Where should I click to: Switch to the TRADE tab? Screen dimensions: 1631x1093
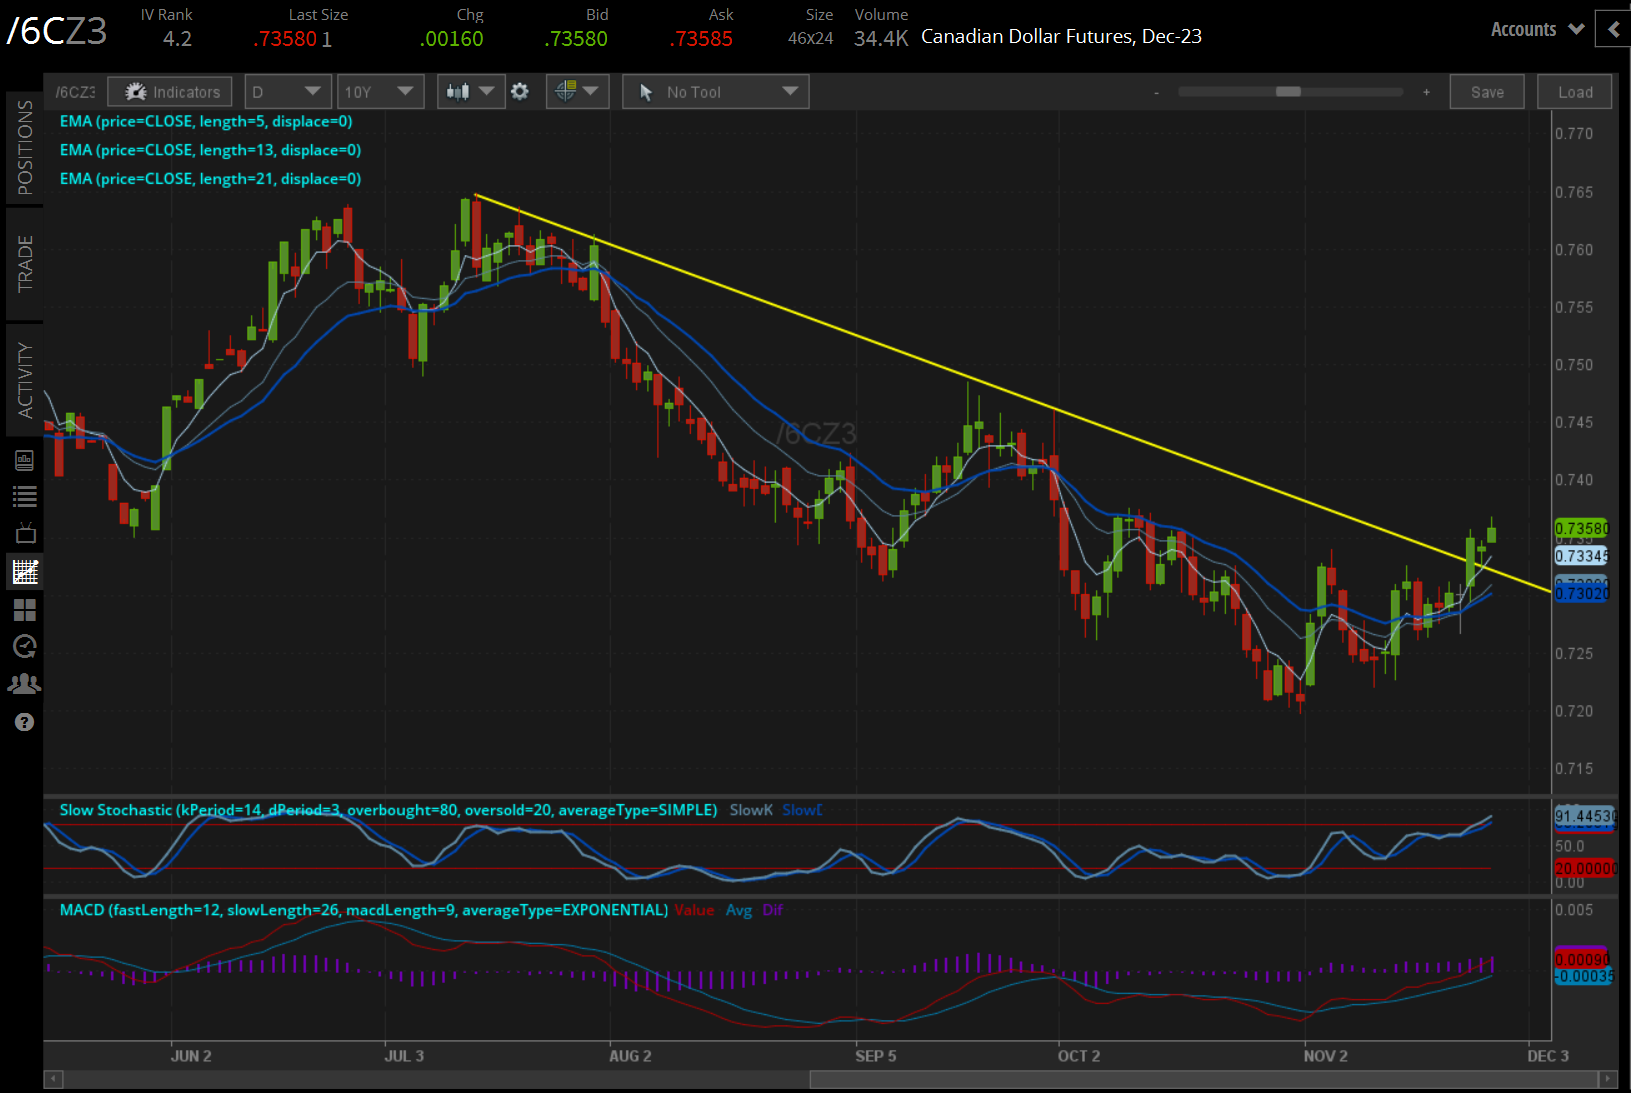coord(24,263)
